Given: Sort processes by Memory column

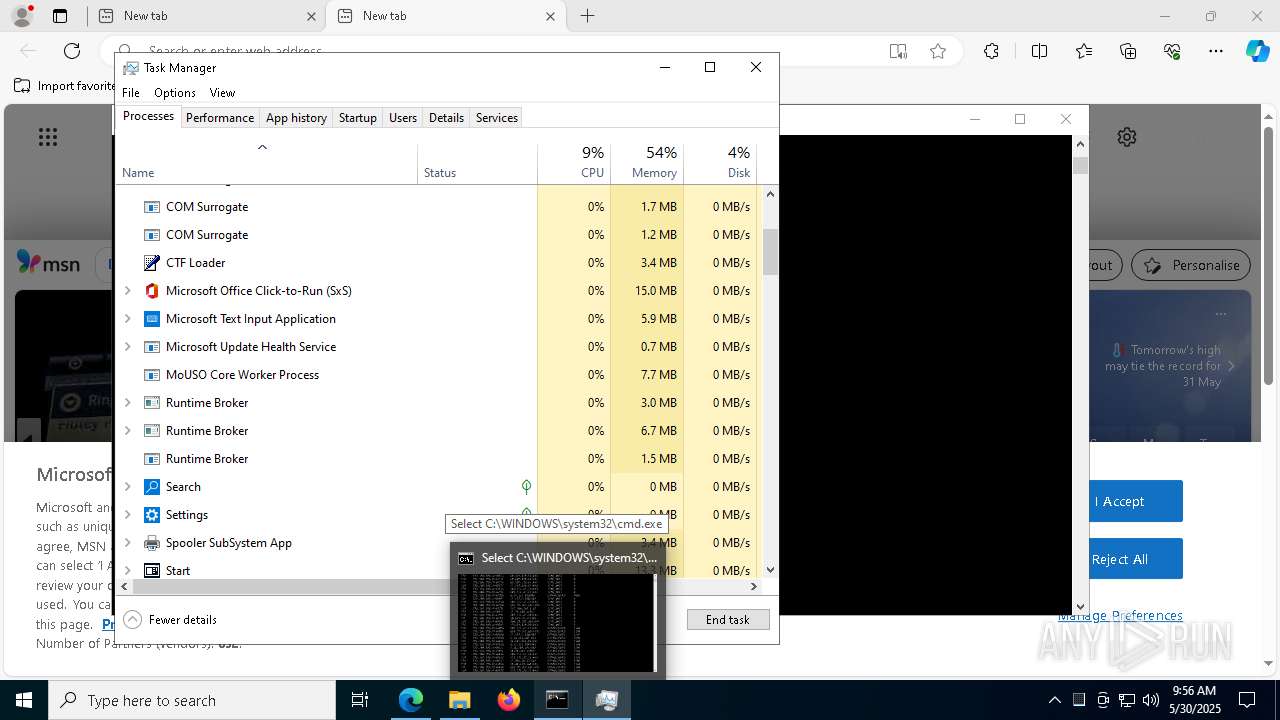Looking at the screenshot, I should point(647,162).
